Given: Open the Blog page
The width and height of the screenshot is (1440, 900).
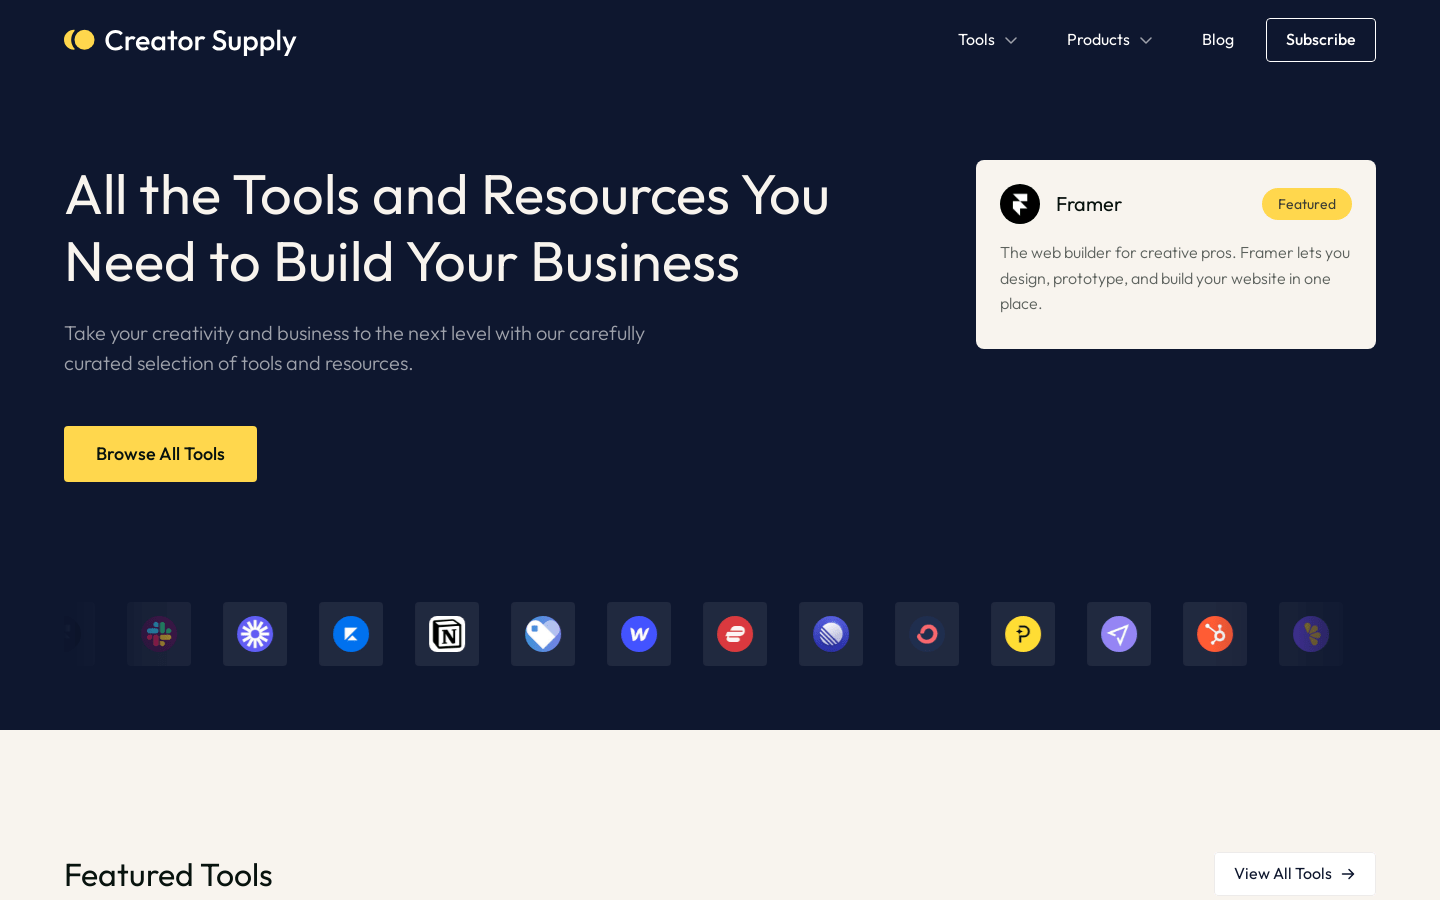Looking at the screenshot, I should 1217,40.
